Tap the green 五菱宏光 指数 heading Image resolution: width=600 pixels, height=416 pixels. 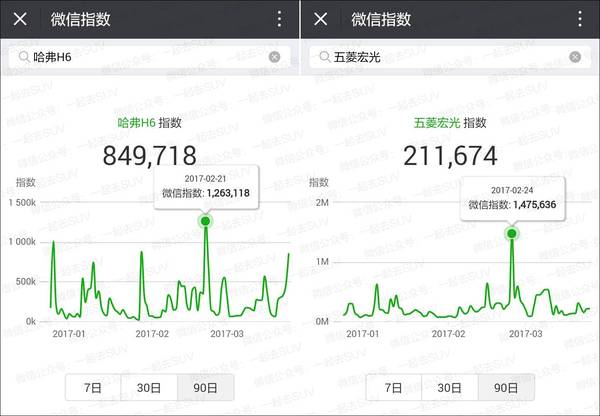[x=450, y=123]
